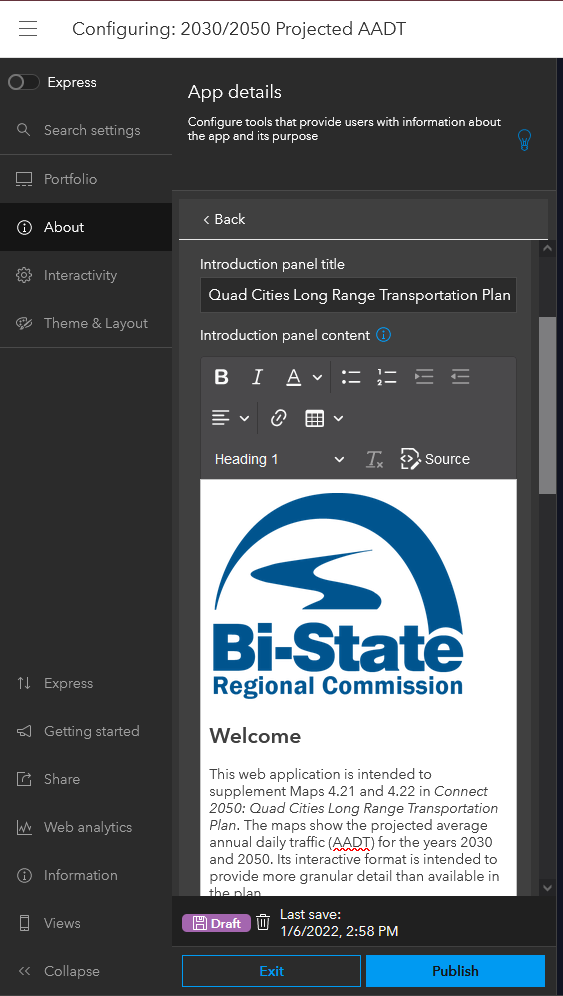Open the Express option in bottom sidebar
Viewport: 563px width, 996px height.
86,683
